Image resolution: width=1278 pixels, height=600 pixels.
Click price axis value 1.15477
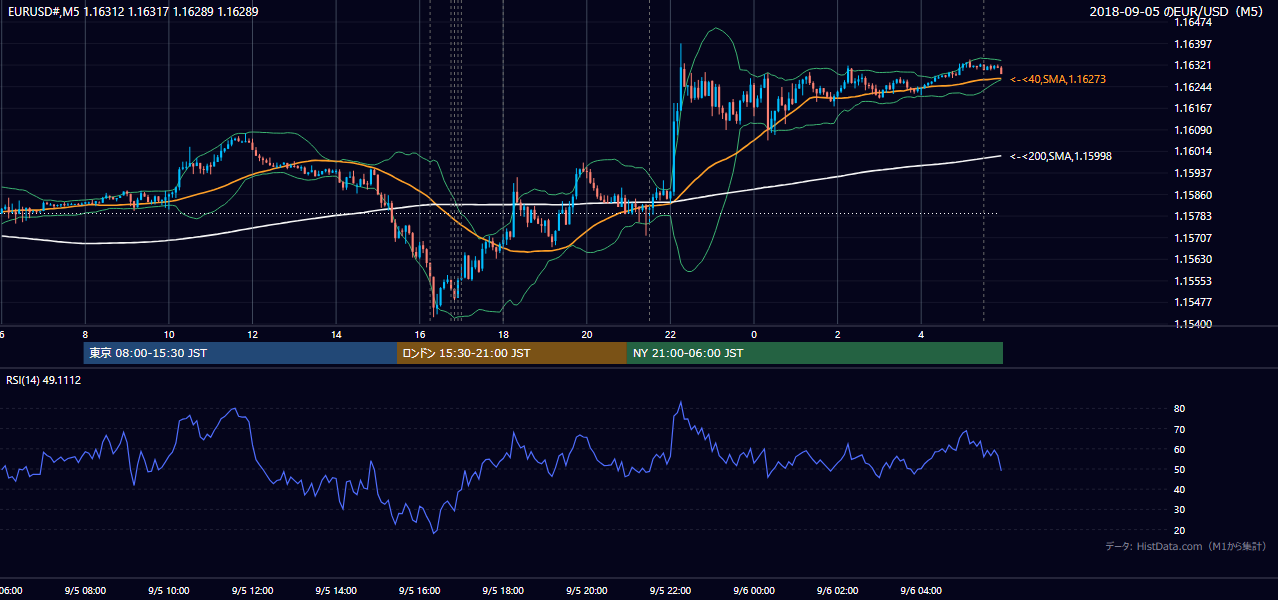(x=1192, y=303)
